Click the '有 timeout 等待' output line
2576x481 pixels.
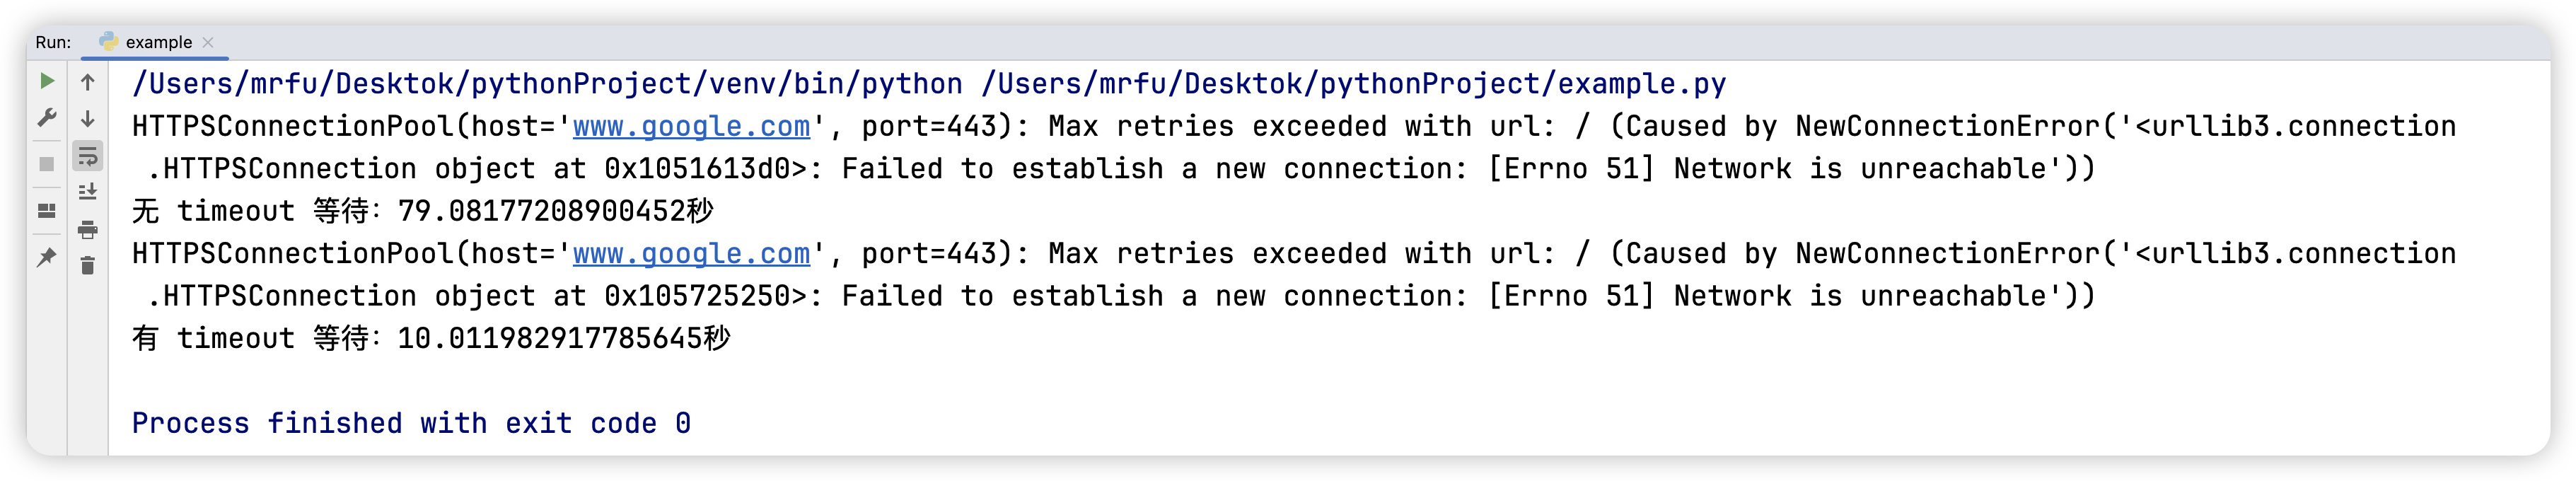click(431, 339)
